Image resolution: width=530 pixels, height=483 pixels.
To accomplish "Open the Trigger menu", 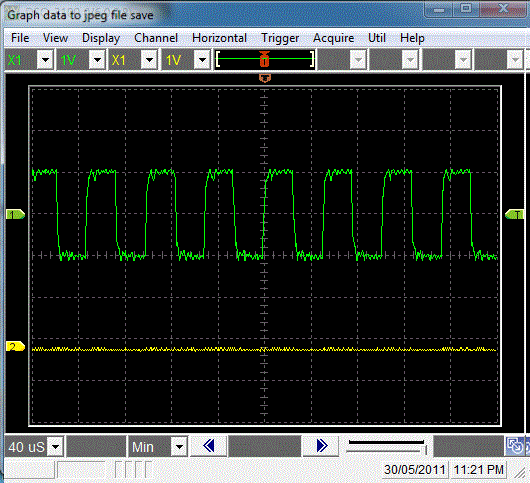I will point(280,38).
